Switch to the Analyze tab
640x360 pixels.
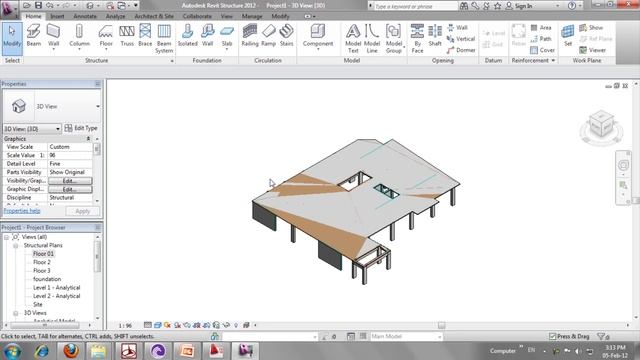(x=115, y=16)
